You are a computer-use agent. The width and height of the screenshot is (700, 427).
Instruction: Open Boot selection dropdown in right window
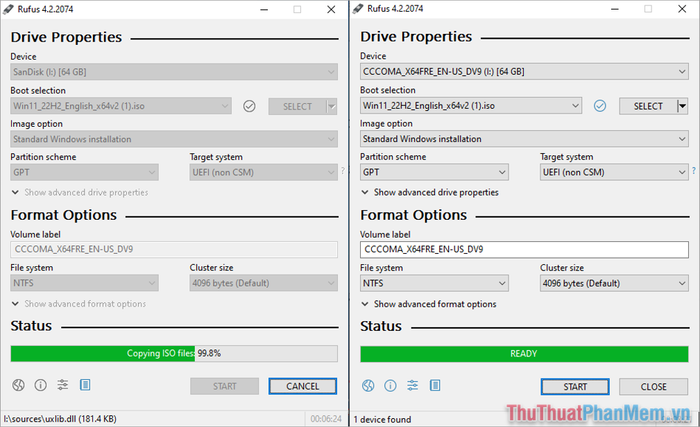tap(471, 106)
